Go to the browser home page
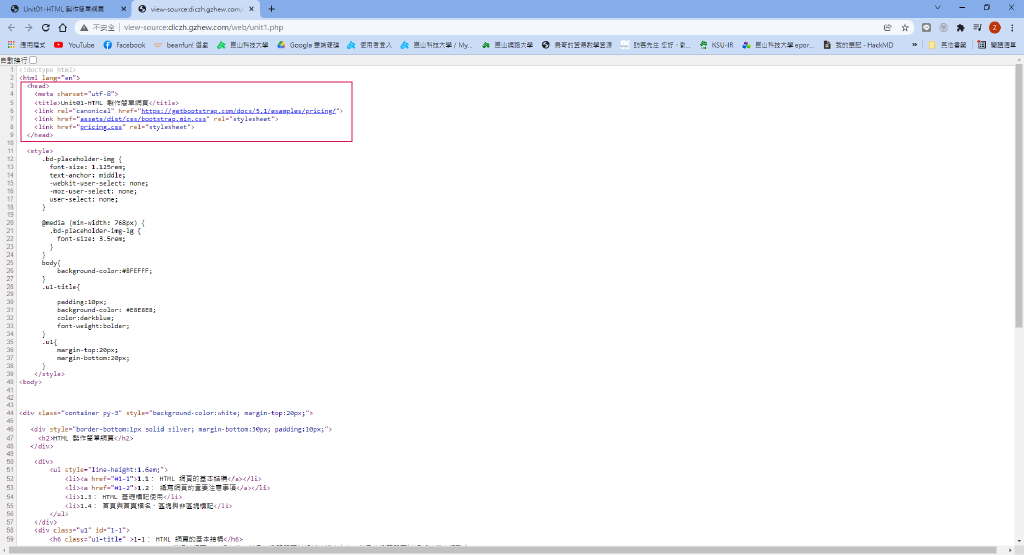 63,28
